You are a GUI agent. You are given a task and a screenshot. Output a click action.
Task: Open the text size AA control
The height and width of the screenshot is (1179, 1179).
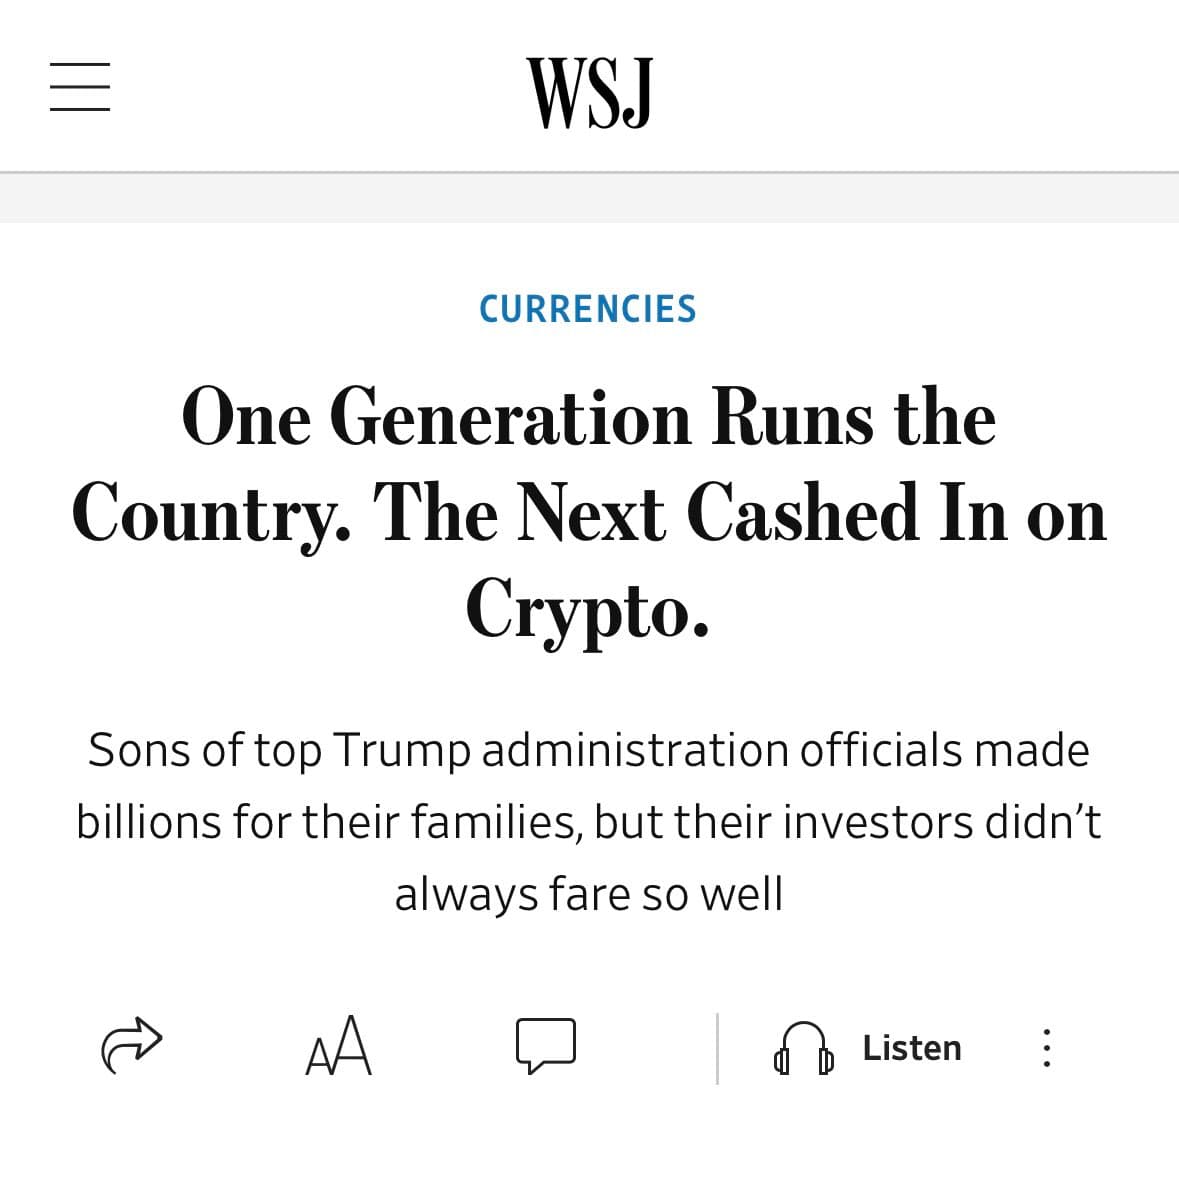click(x=338, y=1046)
